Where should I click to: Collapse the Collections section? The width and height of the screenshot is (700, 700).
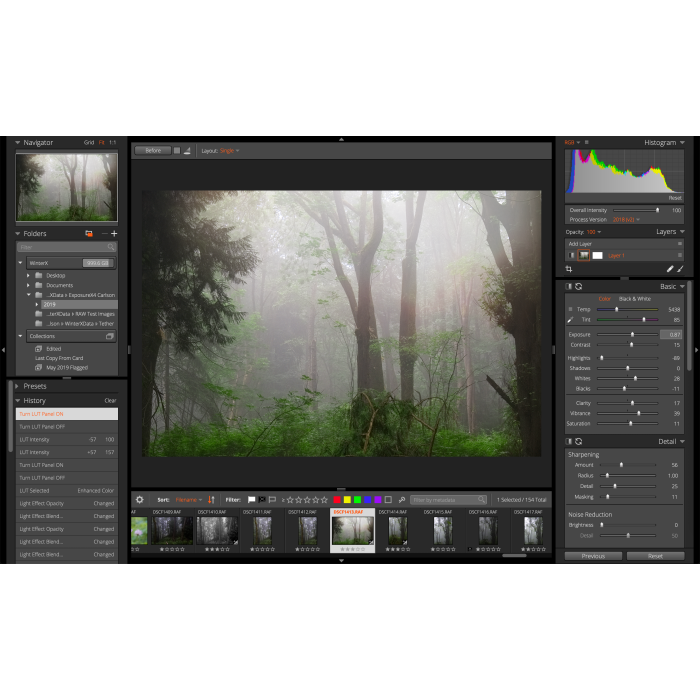[20, 336]
